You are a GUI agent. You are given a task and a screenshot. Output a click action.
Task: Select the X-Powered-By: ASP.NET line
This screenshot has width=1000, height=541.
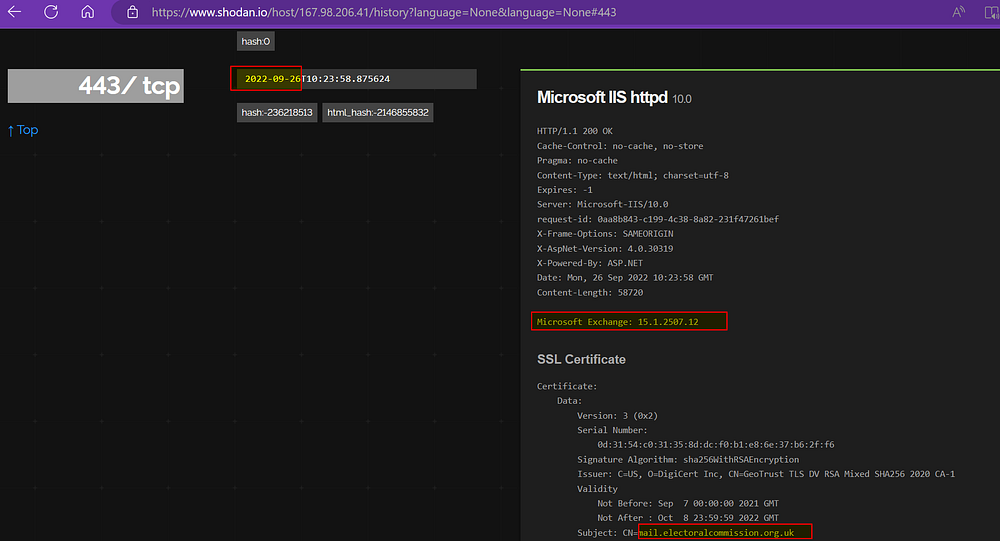coord(590,263)
